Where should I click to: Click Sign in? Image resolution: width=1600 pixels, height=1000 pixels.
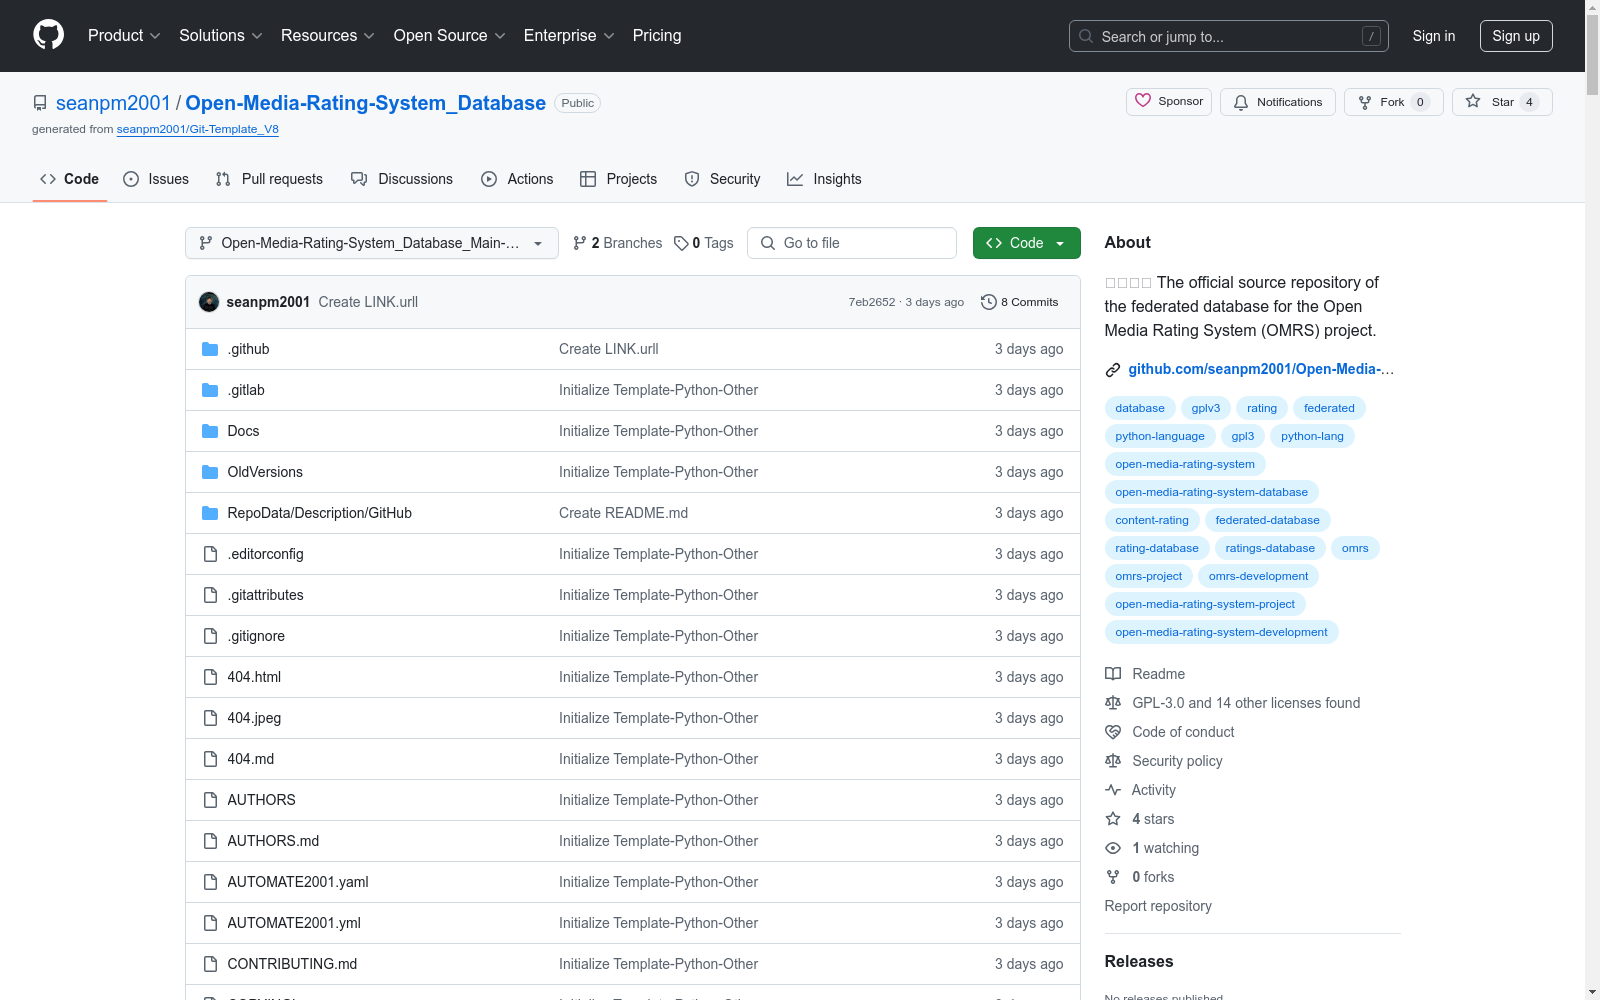click(1434, 36)
